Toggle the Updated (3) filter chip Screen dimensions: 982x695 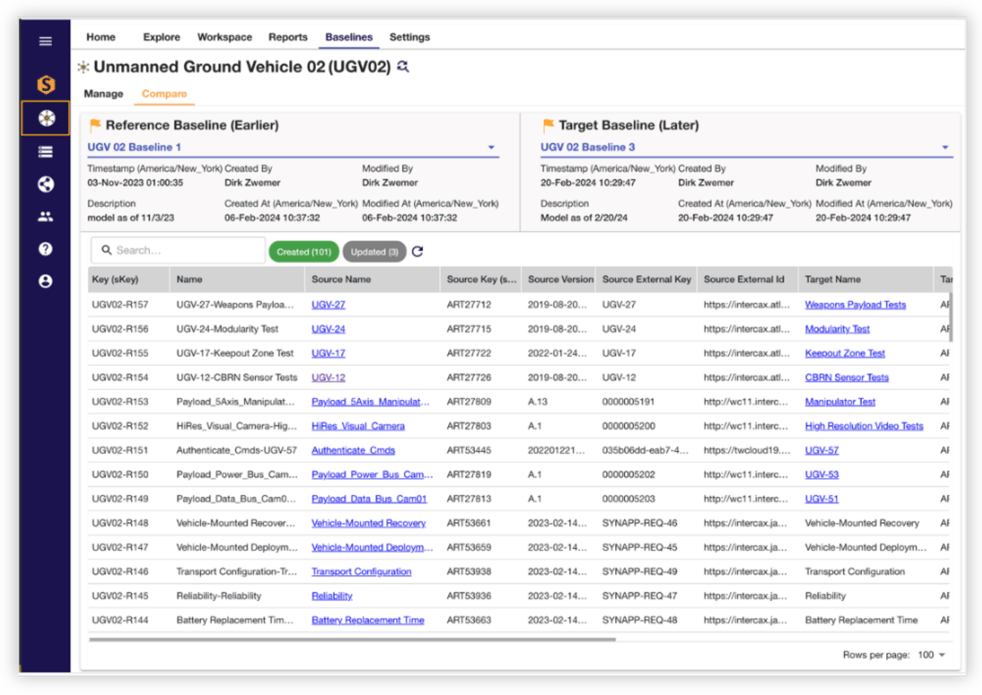coord(375,252)
